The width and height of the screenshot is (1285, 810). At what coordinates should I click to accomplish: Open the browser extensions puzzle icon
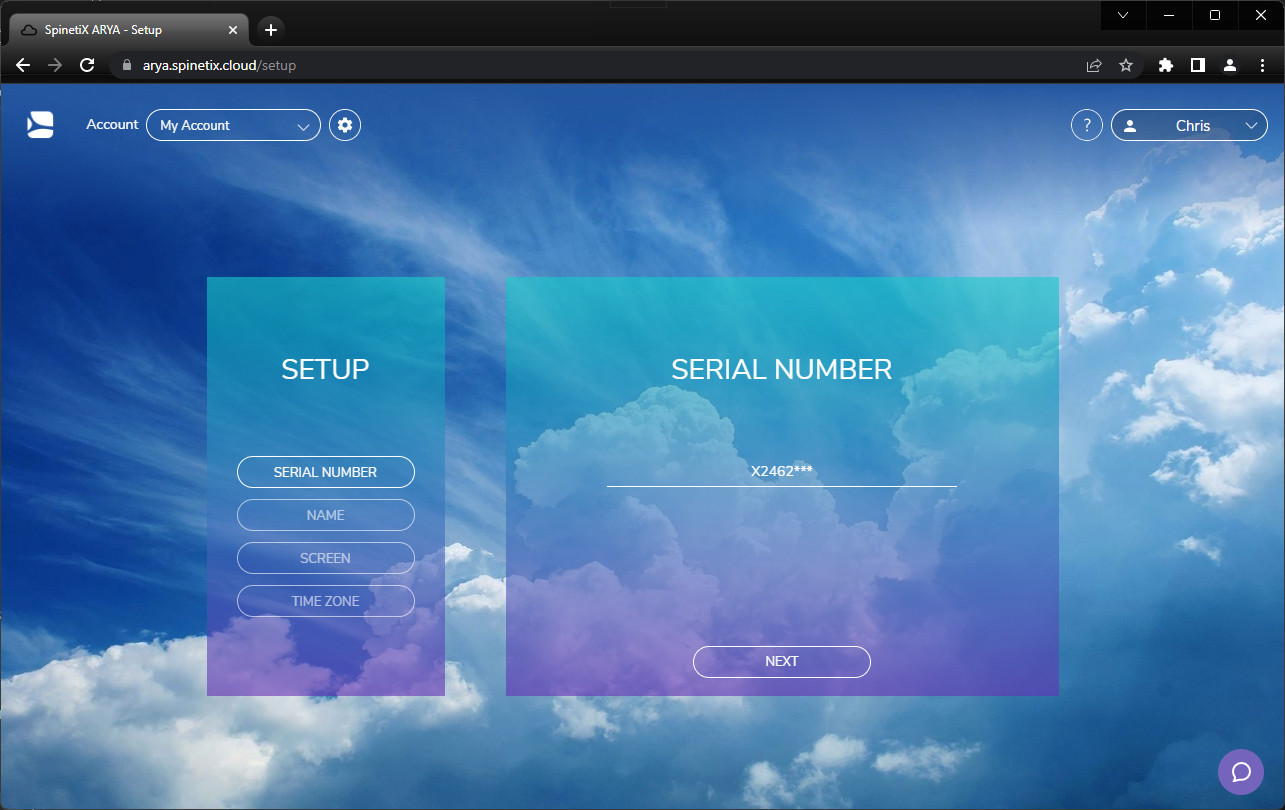click(1165, 64)
